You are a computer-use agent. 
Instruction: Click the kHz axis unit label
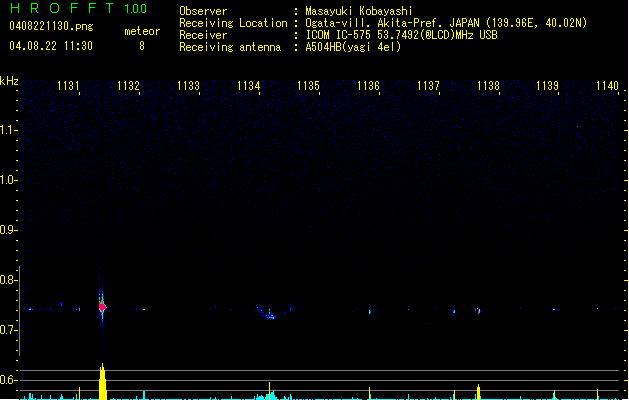9,81
